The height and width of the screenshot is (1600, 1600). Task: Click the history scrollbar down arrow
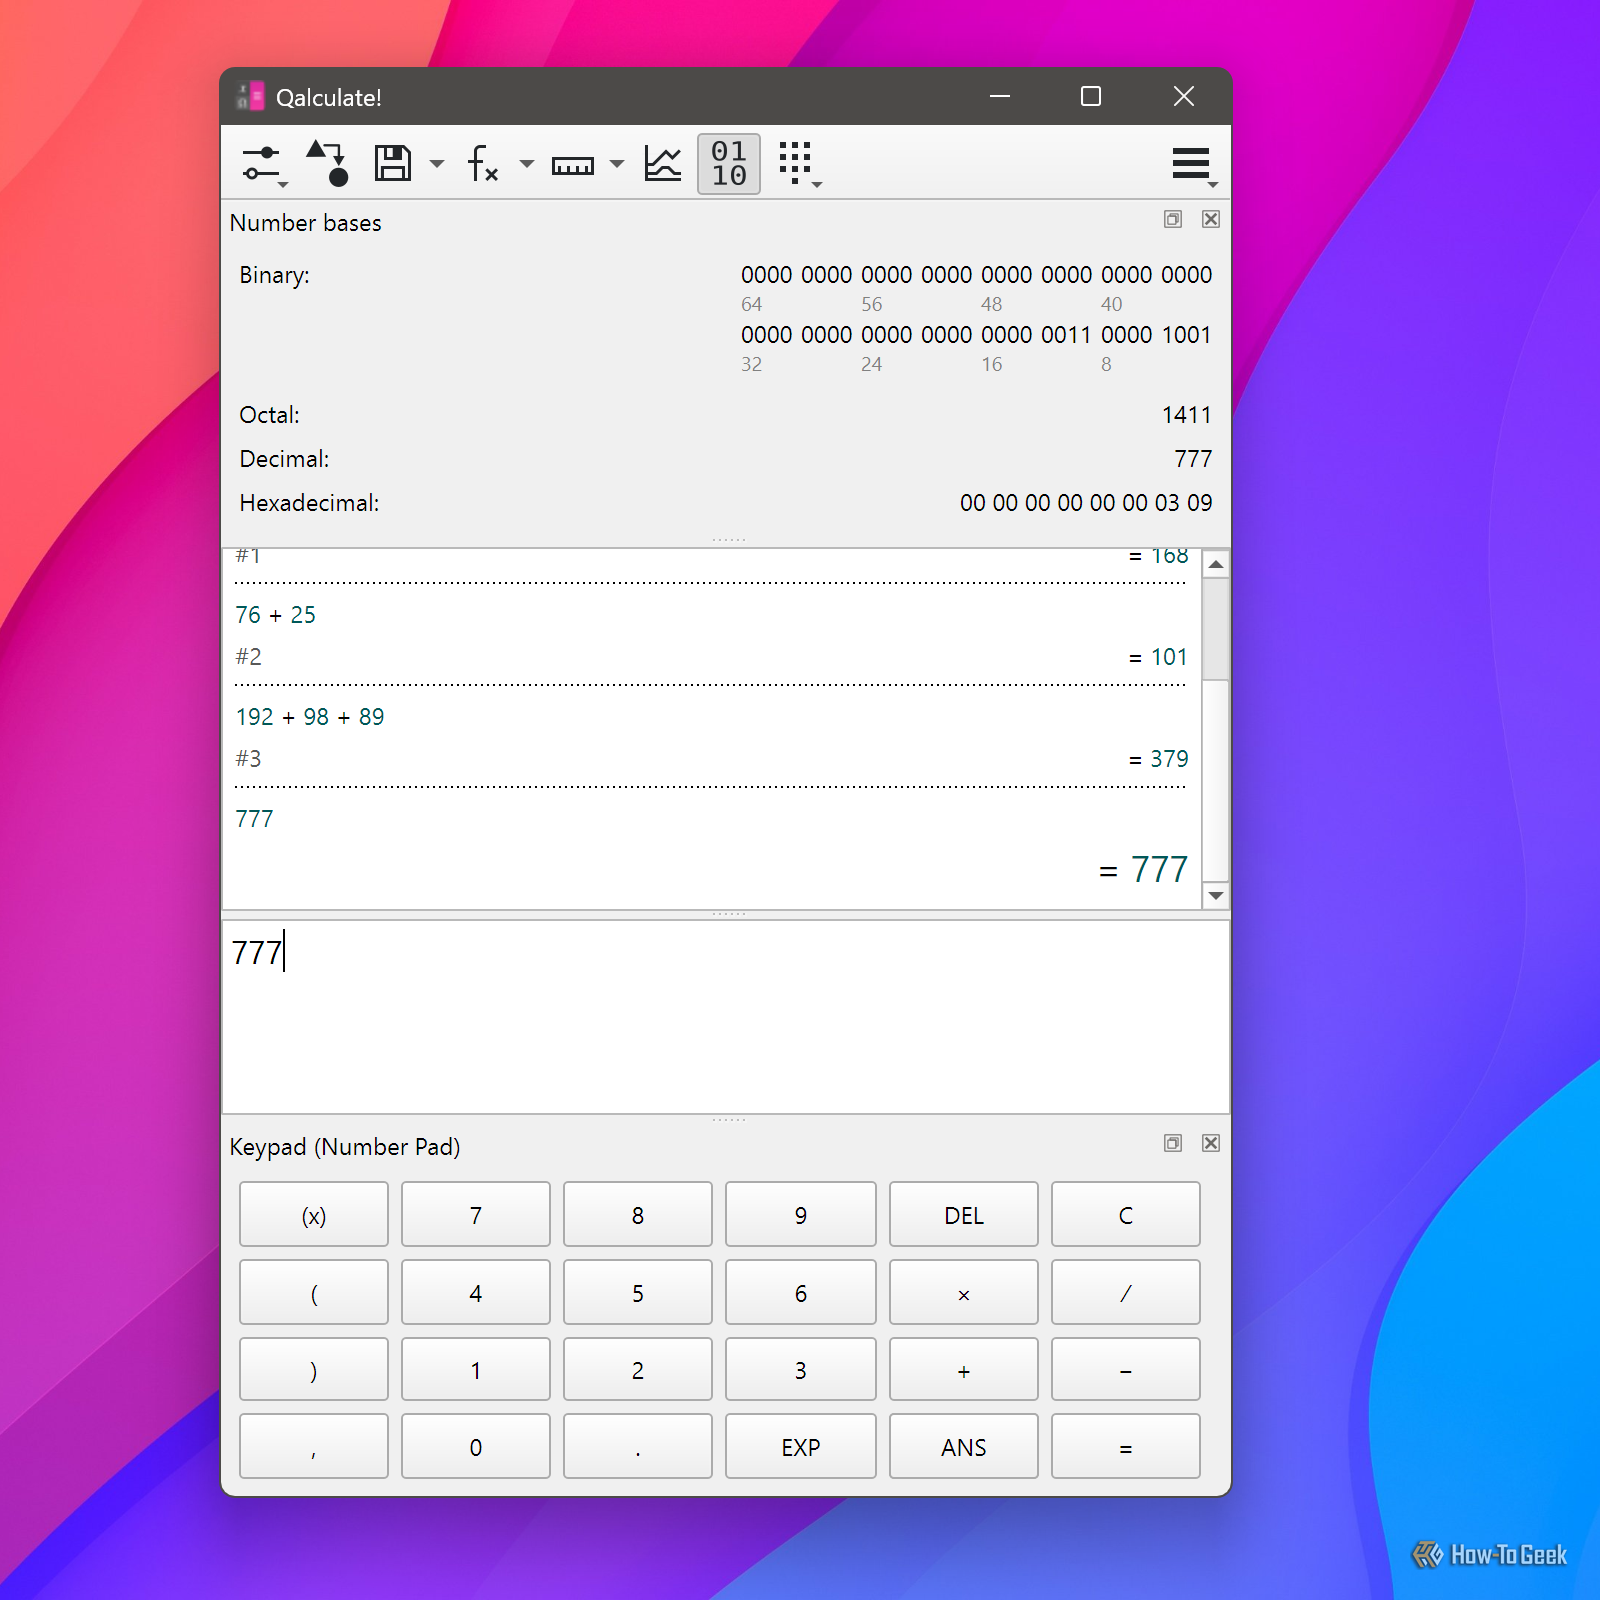(1216, 895)
